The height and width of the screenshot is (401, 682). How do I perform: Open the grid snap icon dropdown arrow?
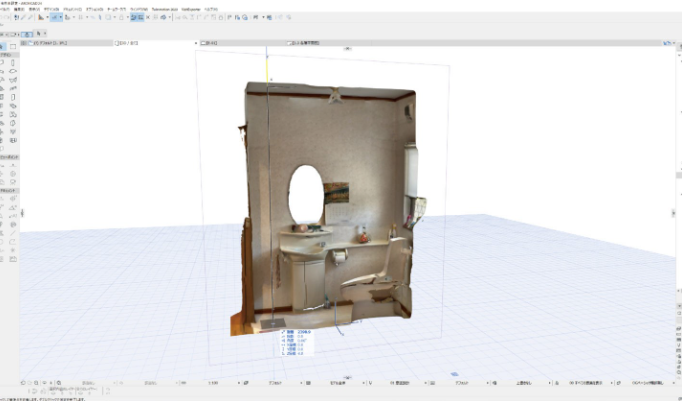(60, 17)
